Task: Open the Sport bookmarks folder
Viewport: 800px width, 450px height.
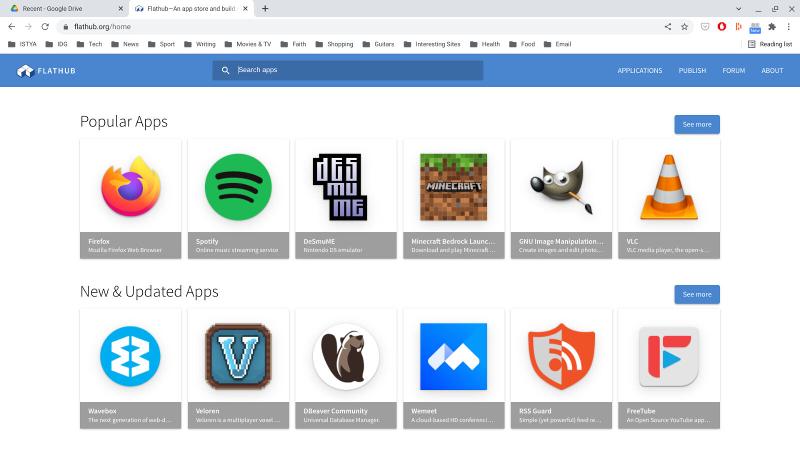Action: (x=161, y=44)
